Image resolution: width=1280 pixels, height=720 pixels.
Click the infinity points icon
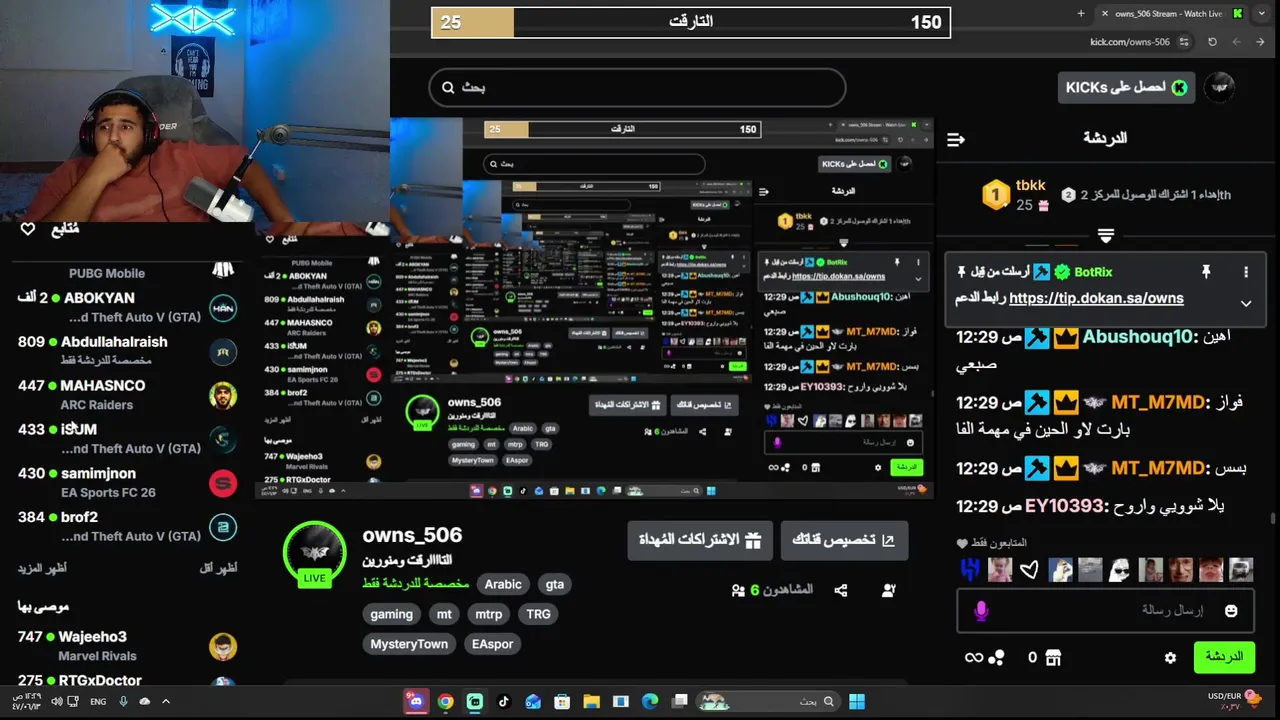(973, 658)
